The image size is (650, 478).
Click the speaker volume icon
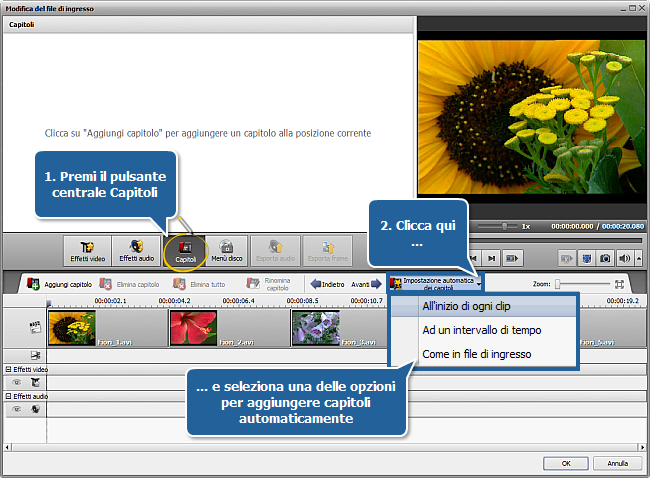click(625, 258)
